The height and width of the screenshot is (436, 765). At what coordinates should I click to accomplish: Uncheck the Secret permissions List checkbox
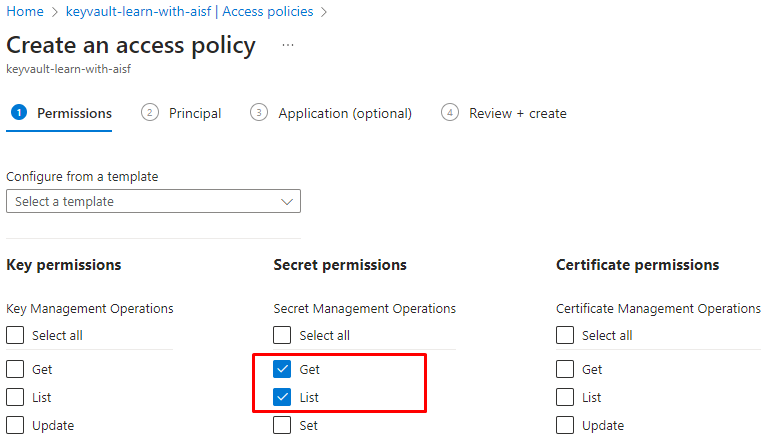coord(282,397)
